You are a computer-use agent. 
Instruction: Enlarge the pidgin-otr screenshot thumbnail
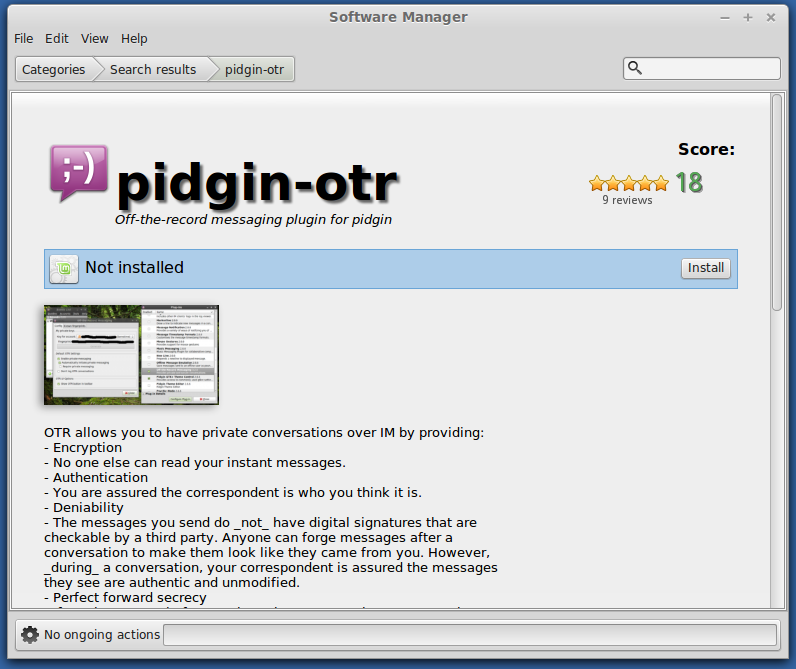click(x=131, y=355)
